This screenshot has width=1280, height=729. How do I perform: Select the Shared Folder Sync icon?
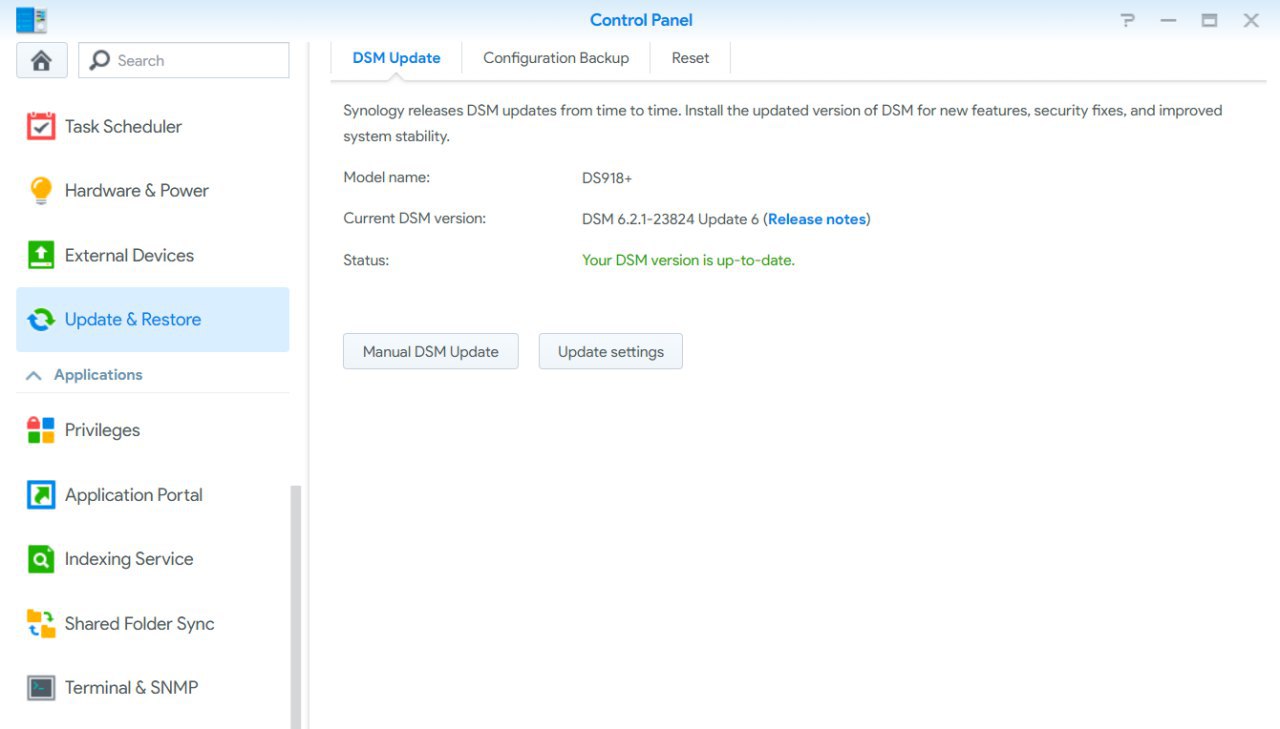(x=41, y=624)
